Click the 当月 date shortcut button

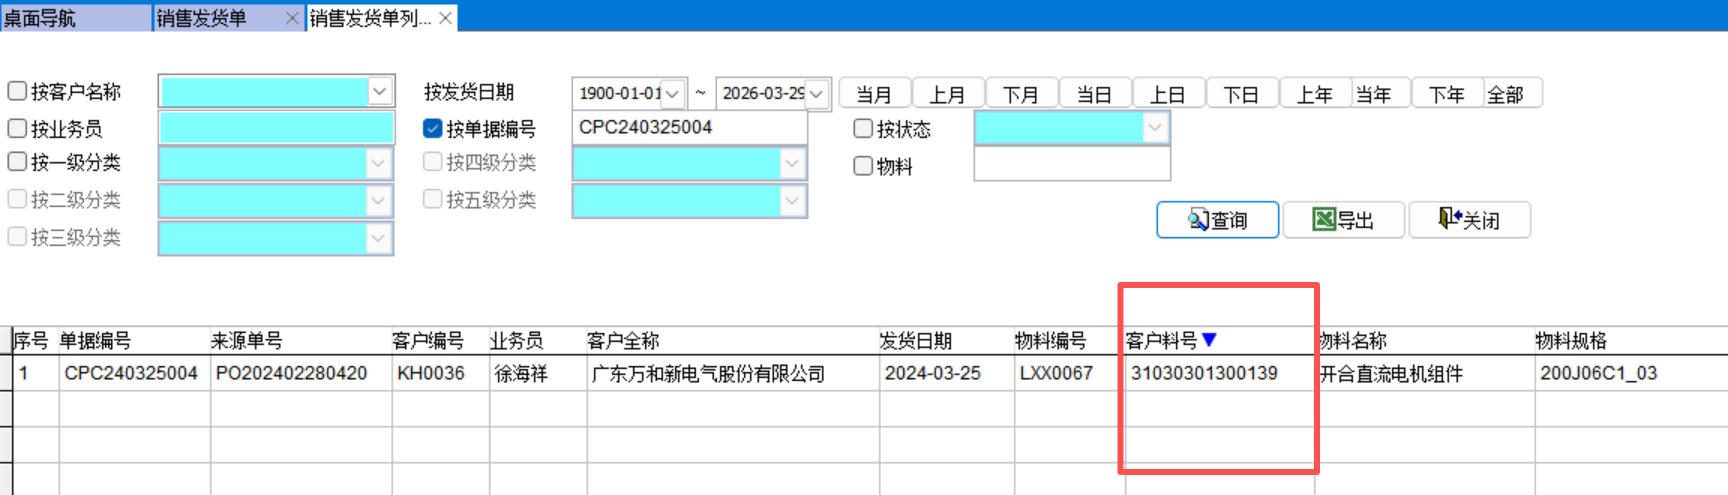(874, 94)
